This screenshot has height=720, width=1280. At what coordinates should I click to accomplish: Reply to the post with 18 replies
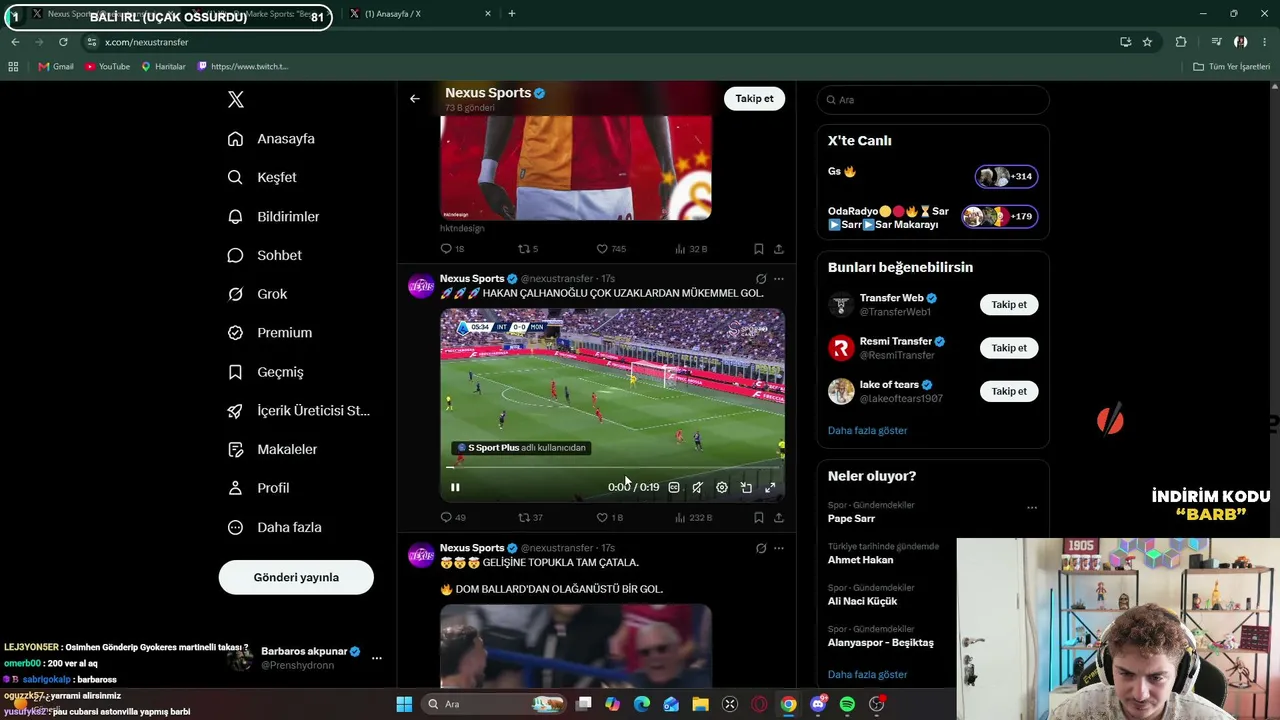(x=453, y=249)
